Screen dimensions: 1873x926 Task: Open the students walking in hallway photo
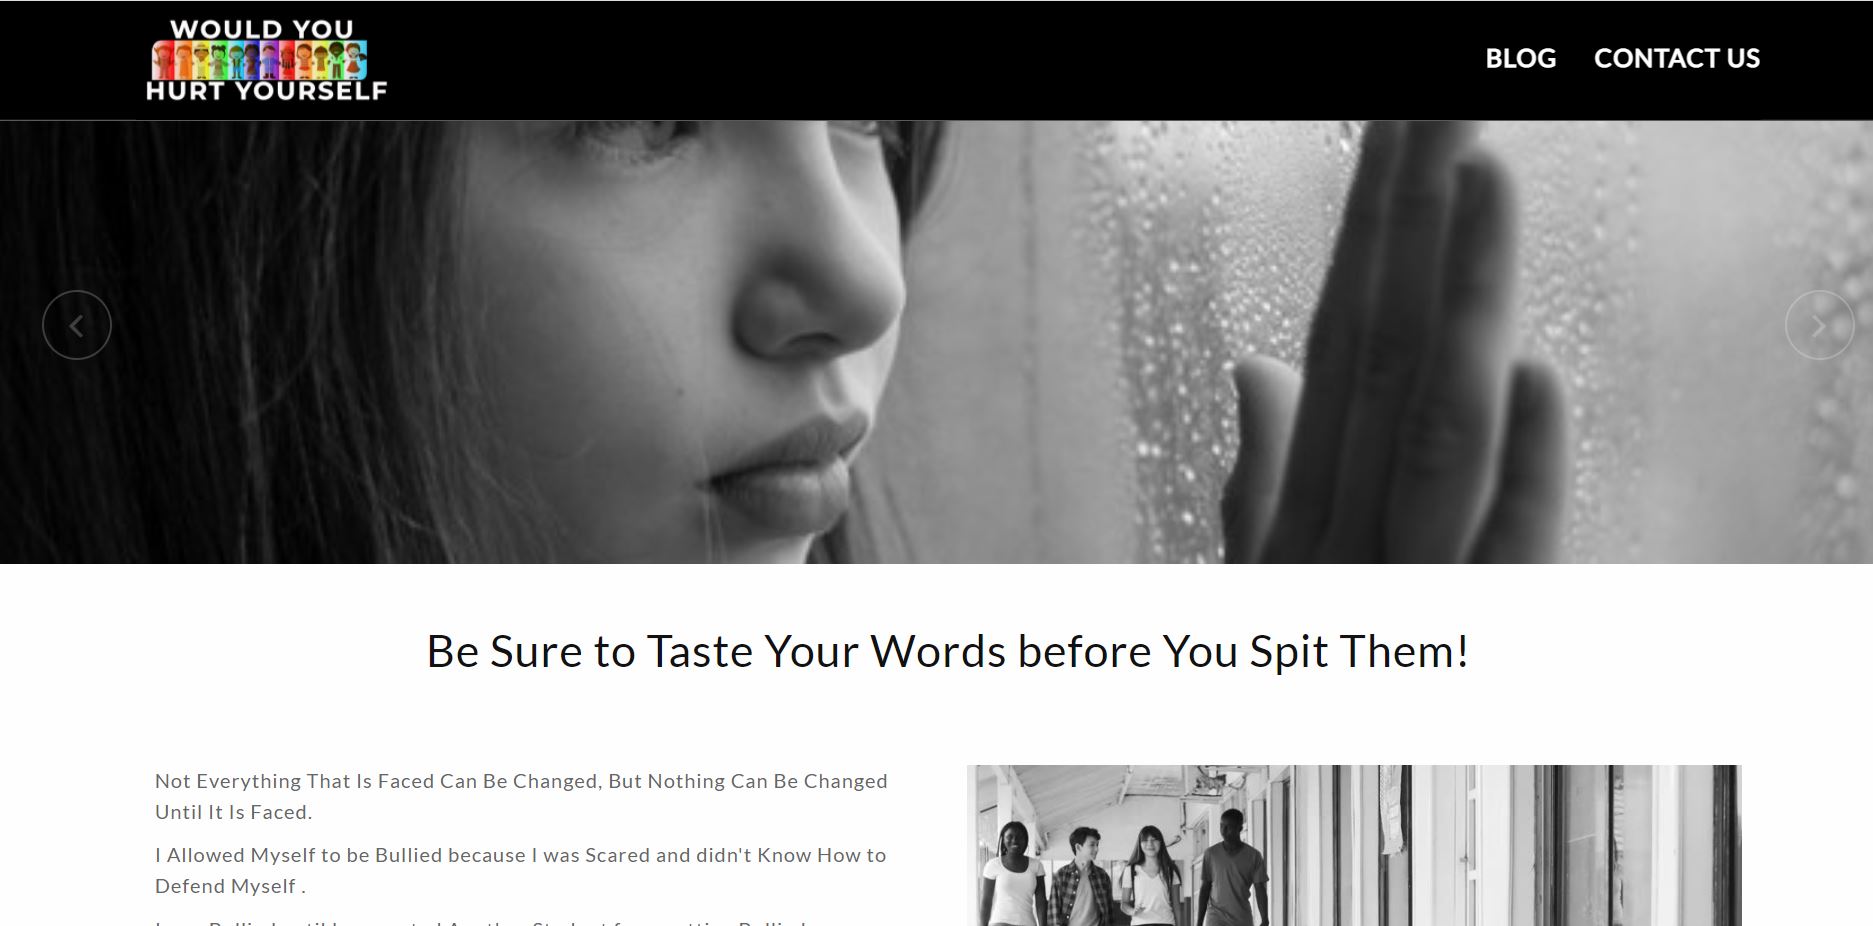pyautogui.click(x=1354, y=845)
